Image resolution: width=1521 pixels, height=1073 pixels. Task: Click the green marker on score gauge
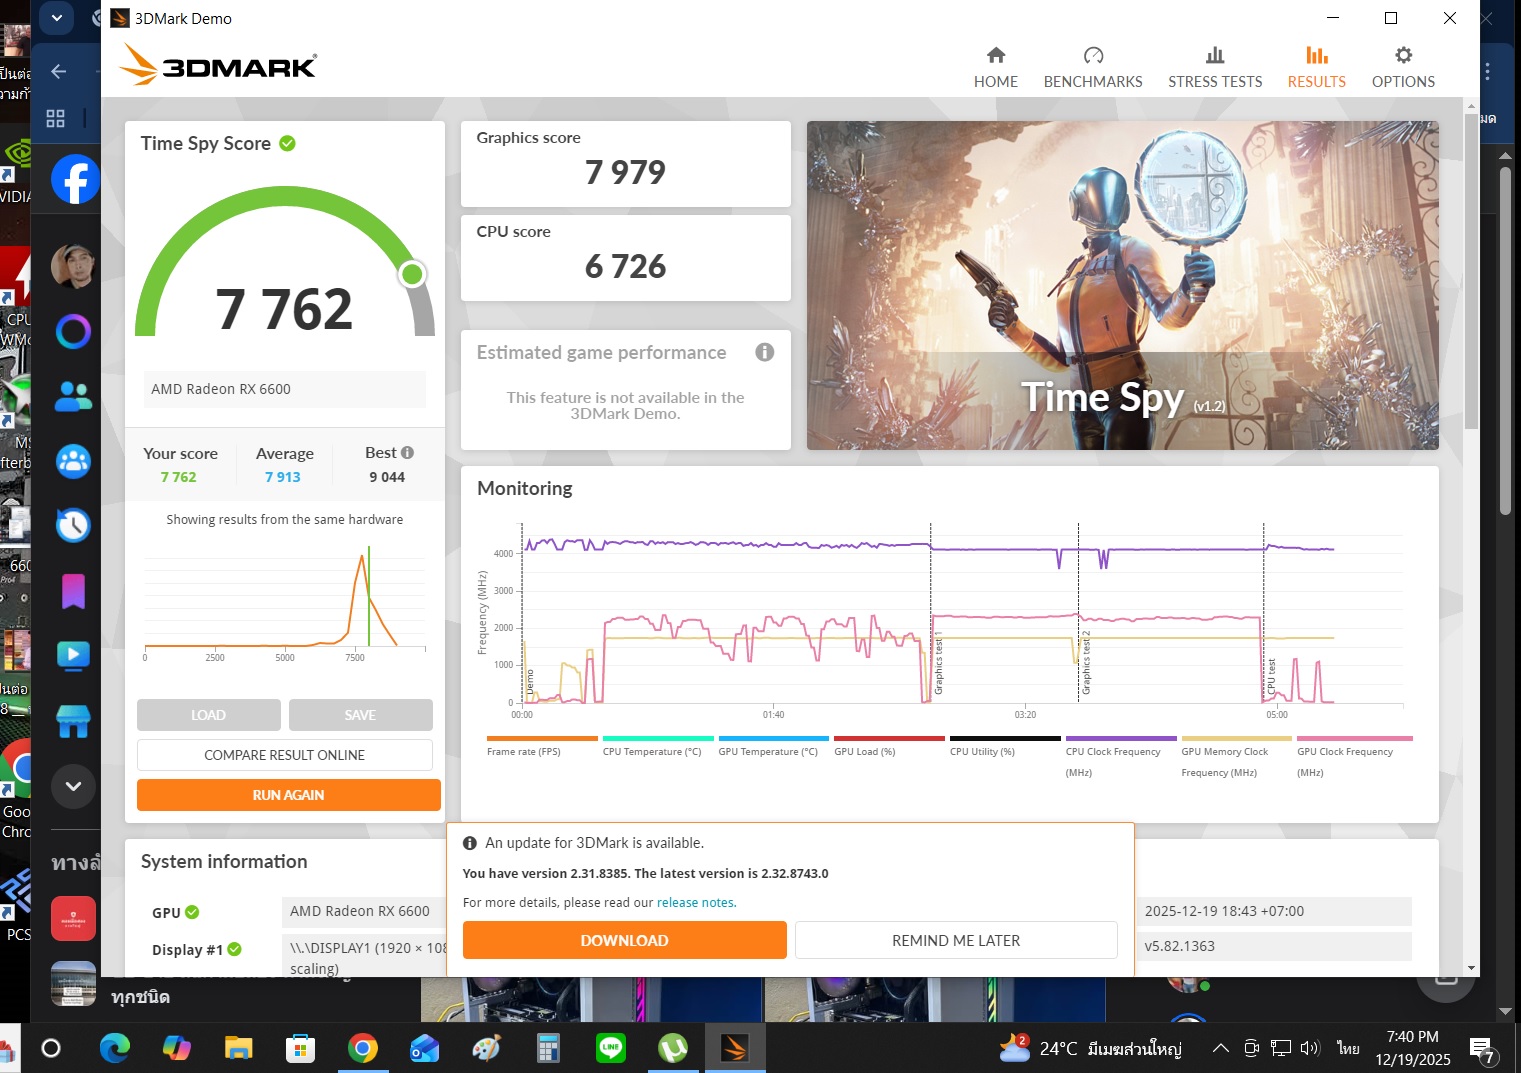tap(412, 274)
